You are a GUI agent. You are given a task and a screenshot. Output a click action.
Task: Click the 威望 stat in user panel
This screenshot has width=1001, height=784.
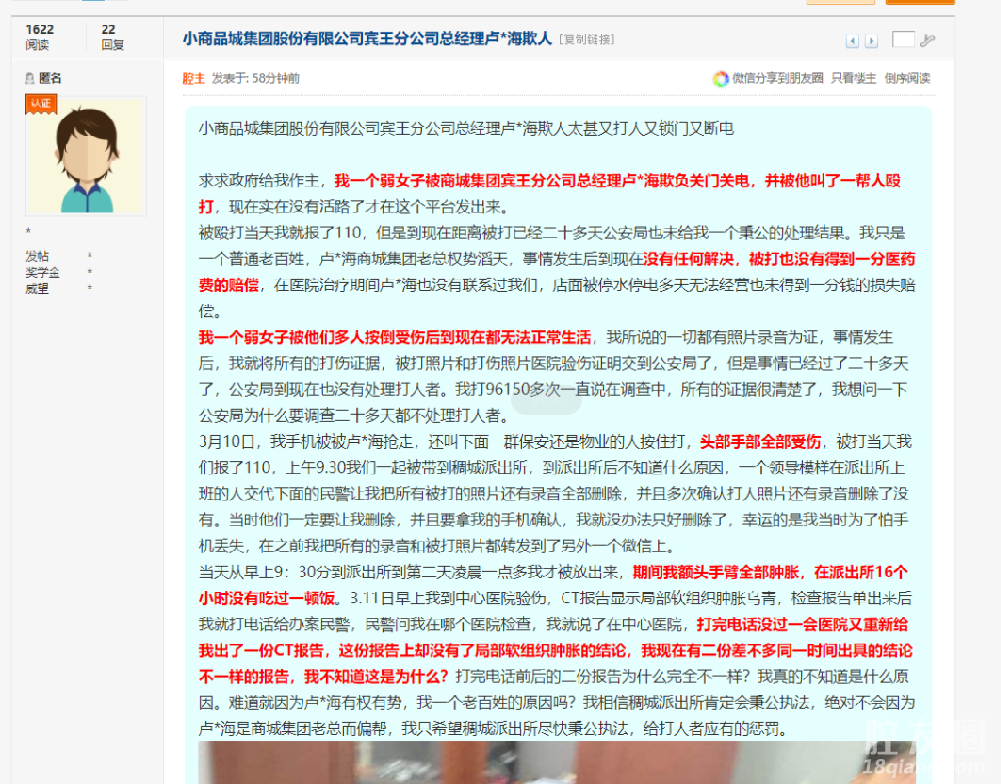(37, 288)
